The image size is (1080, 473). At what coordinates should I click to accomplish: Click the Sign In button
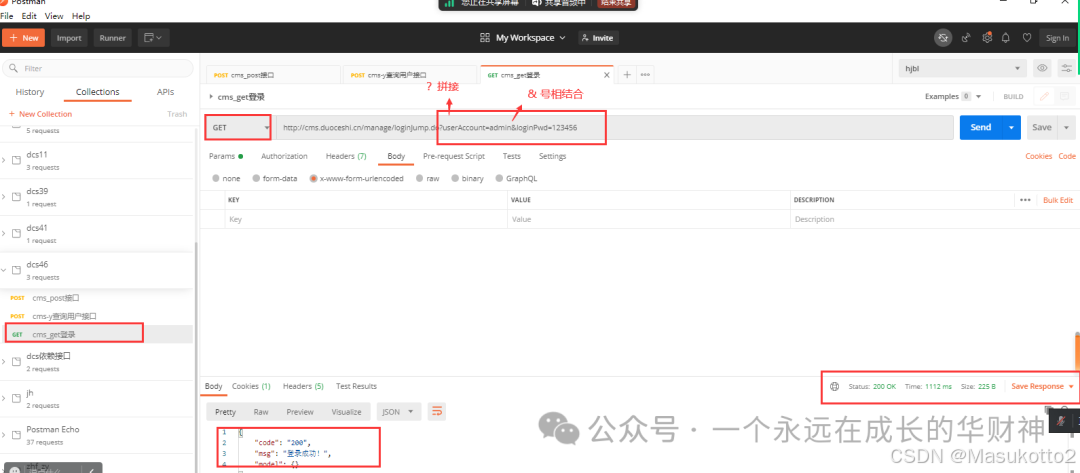[1057, 38]
